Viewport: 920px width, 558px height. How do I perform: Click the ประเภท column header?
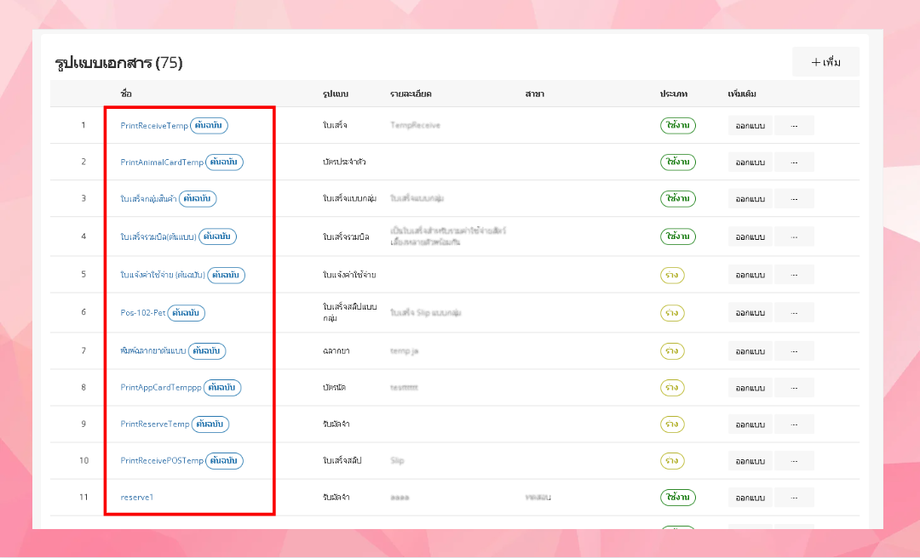673,94
